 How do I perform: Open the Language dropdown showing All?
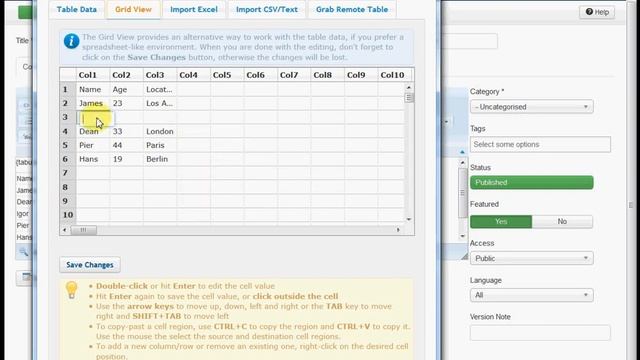(531, 295)
